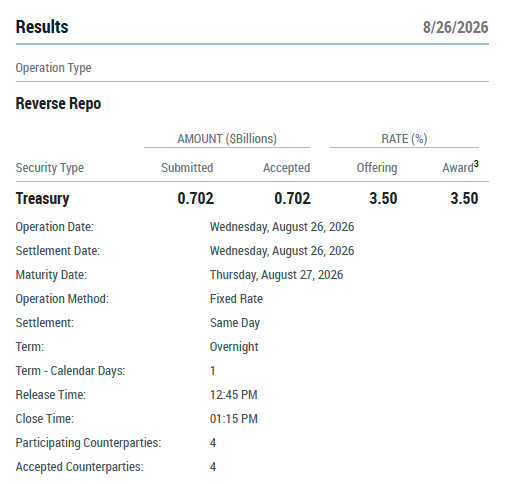Click the Reverse Repo heading
This screenshot has height=484, width=506.
(58, 103)
